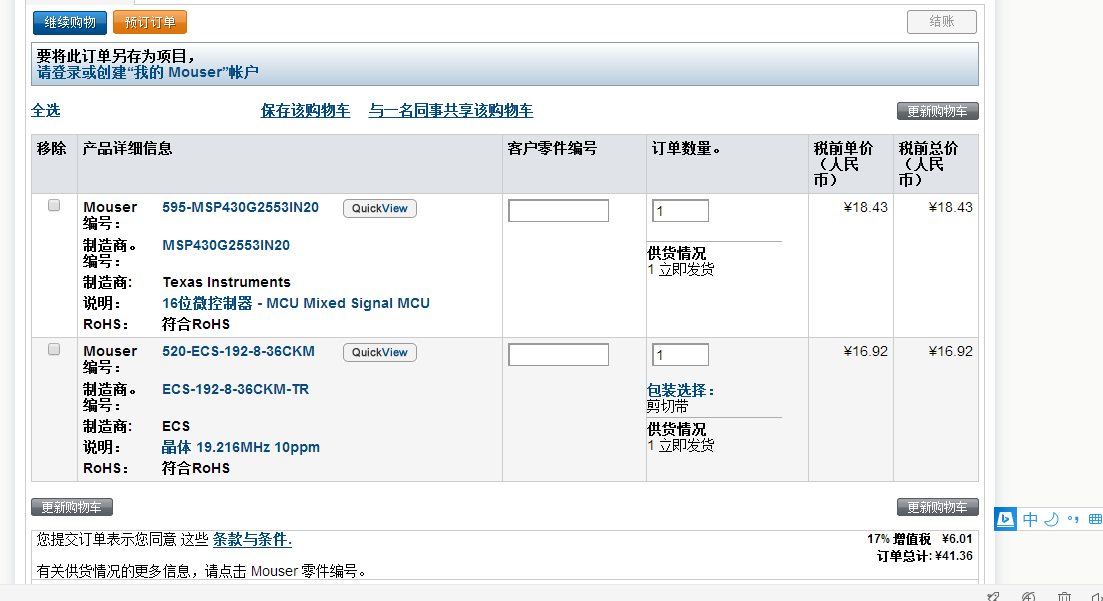Image resolution: width=1103 pixels, height=601 pixels.
Task: Click quantity field in MSP430G2553IN20 row
Action: click(x=680, y=210)
